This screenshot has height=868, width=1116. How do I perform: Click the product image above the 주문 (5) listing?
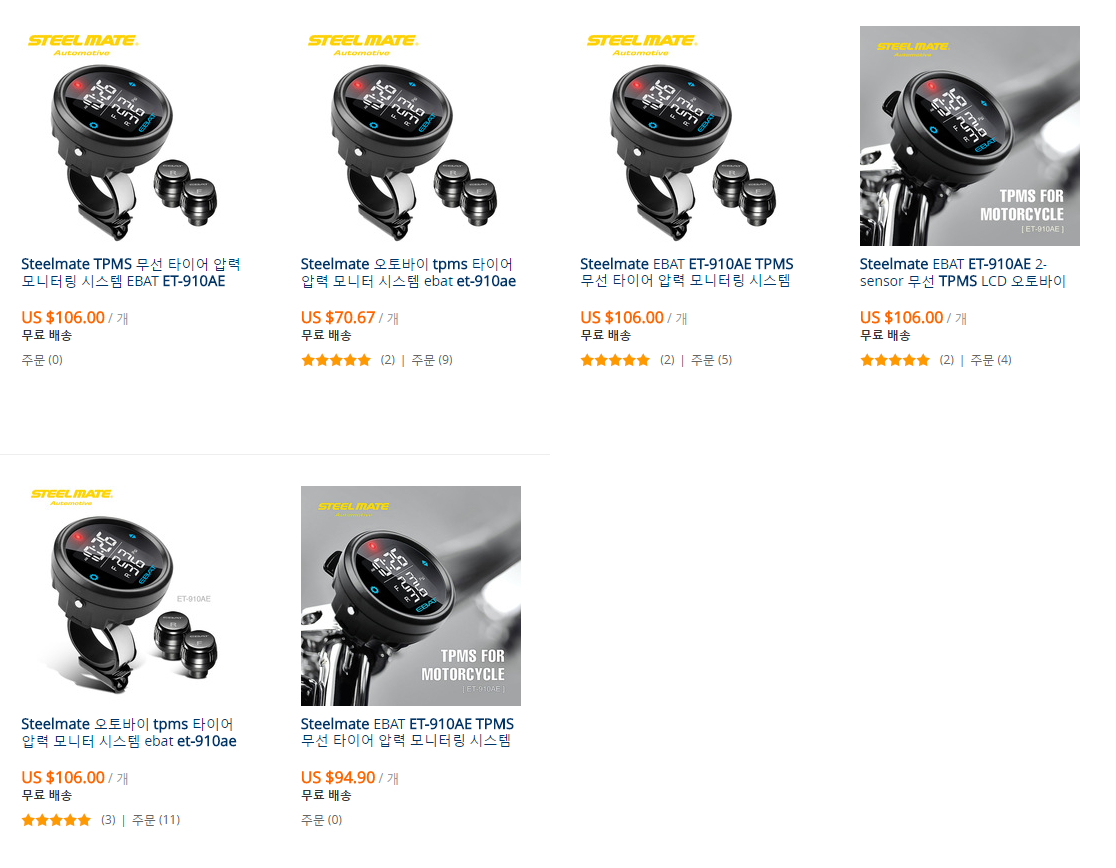point(690,136)
